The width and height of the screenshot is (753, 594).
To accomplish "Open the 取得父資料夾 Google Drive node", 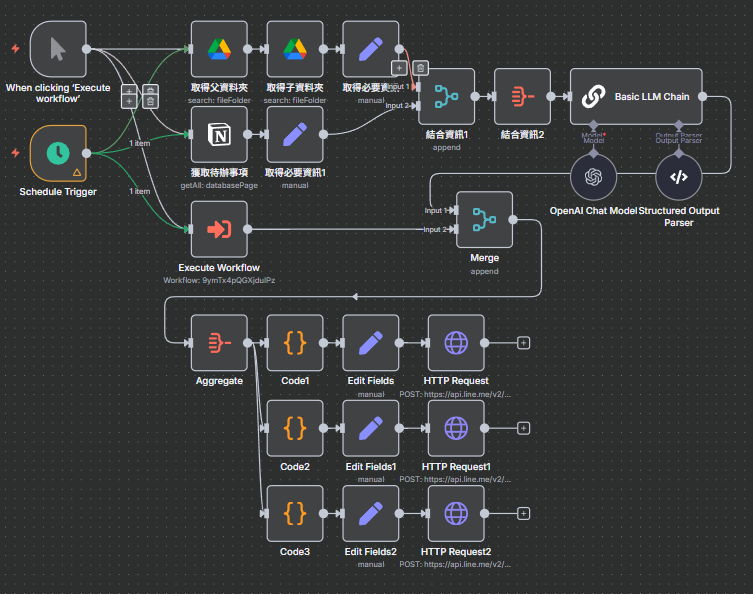I will click(x=219, y=49).
